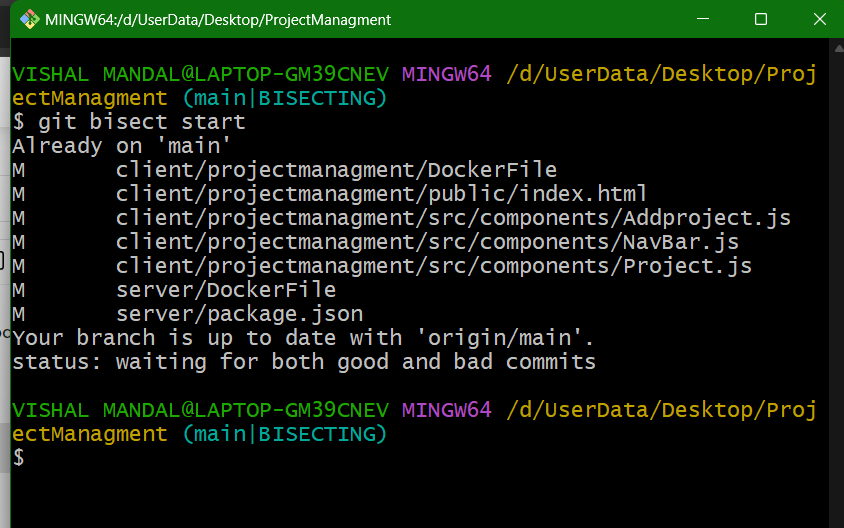Click the terminal's vertical scrollbar
Viewport: 844px width, 528px height.
tap(835, 280)
